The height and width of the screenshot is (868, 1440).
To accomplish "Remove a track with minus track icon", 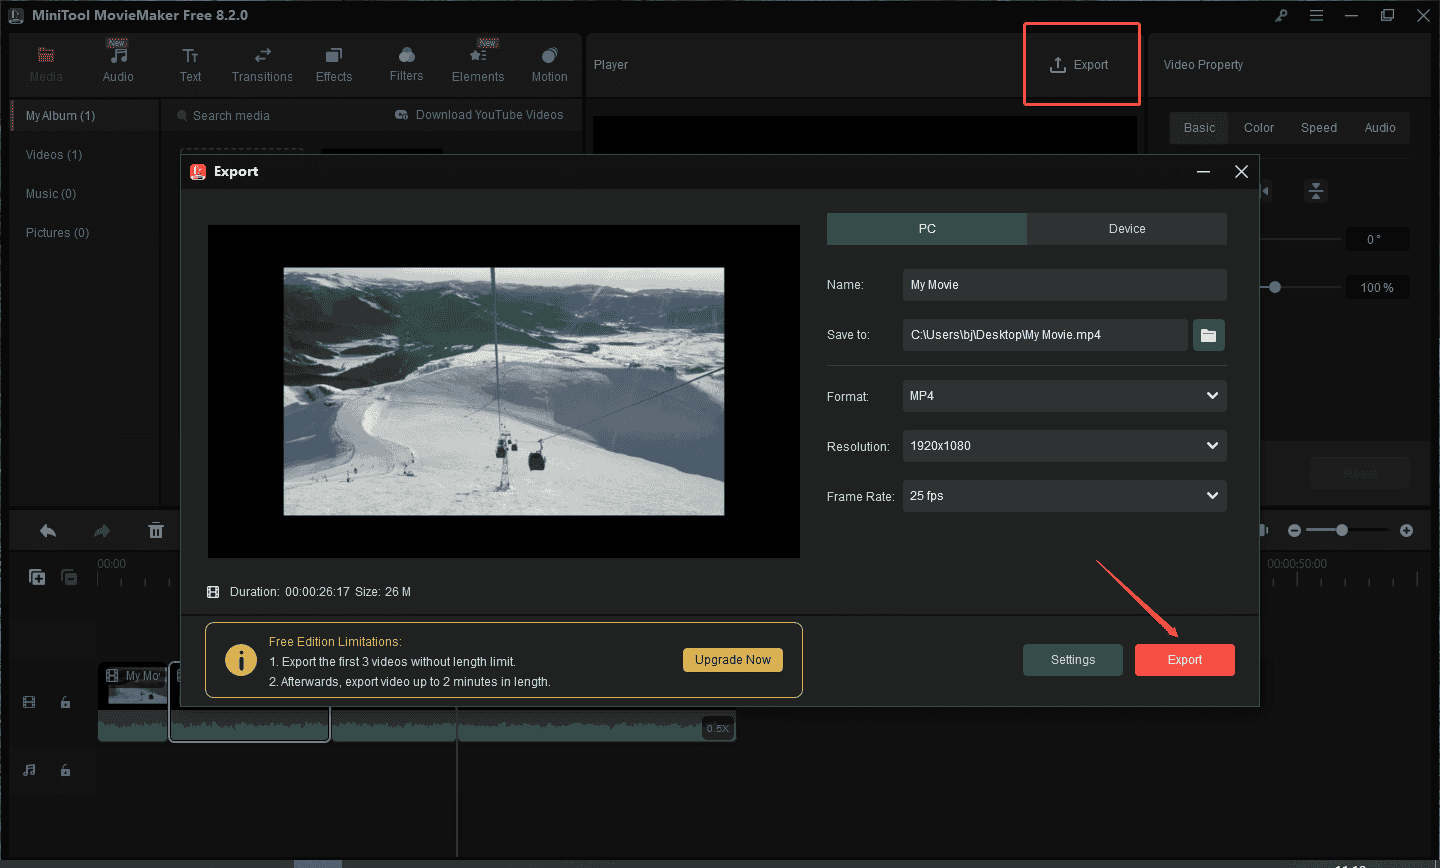I will [x=69, y=577].
